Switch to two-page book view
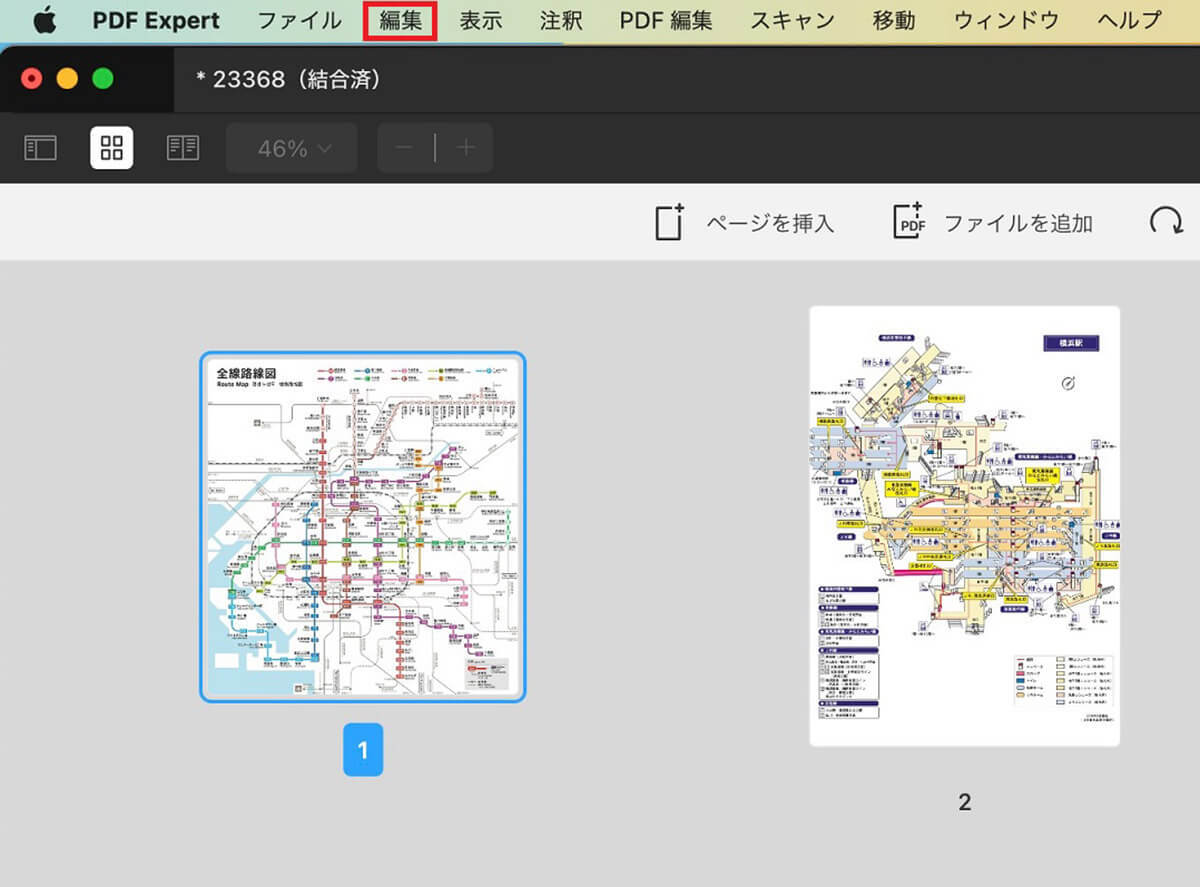This screenshot has height=887, width=1200. tap(183, 148)
